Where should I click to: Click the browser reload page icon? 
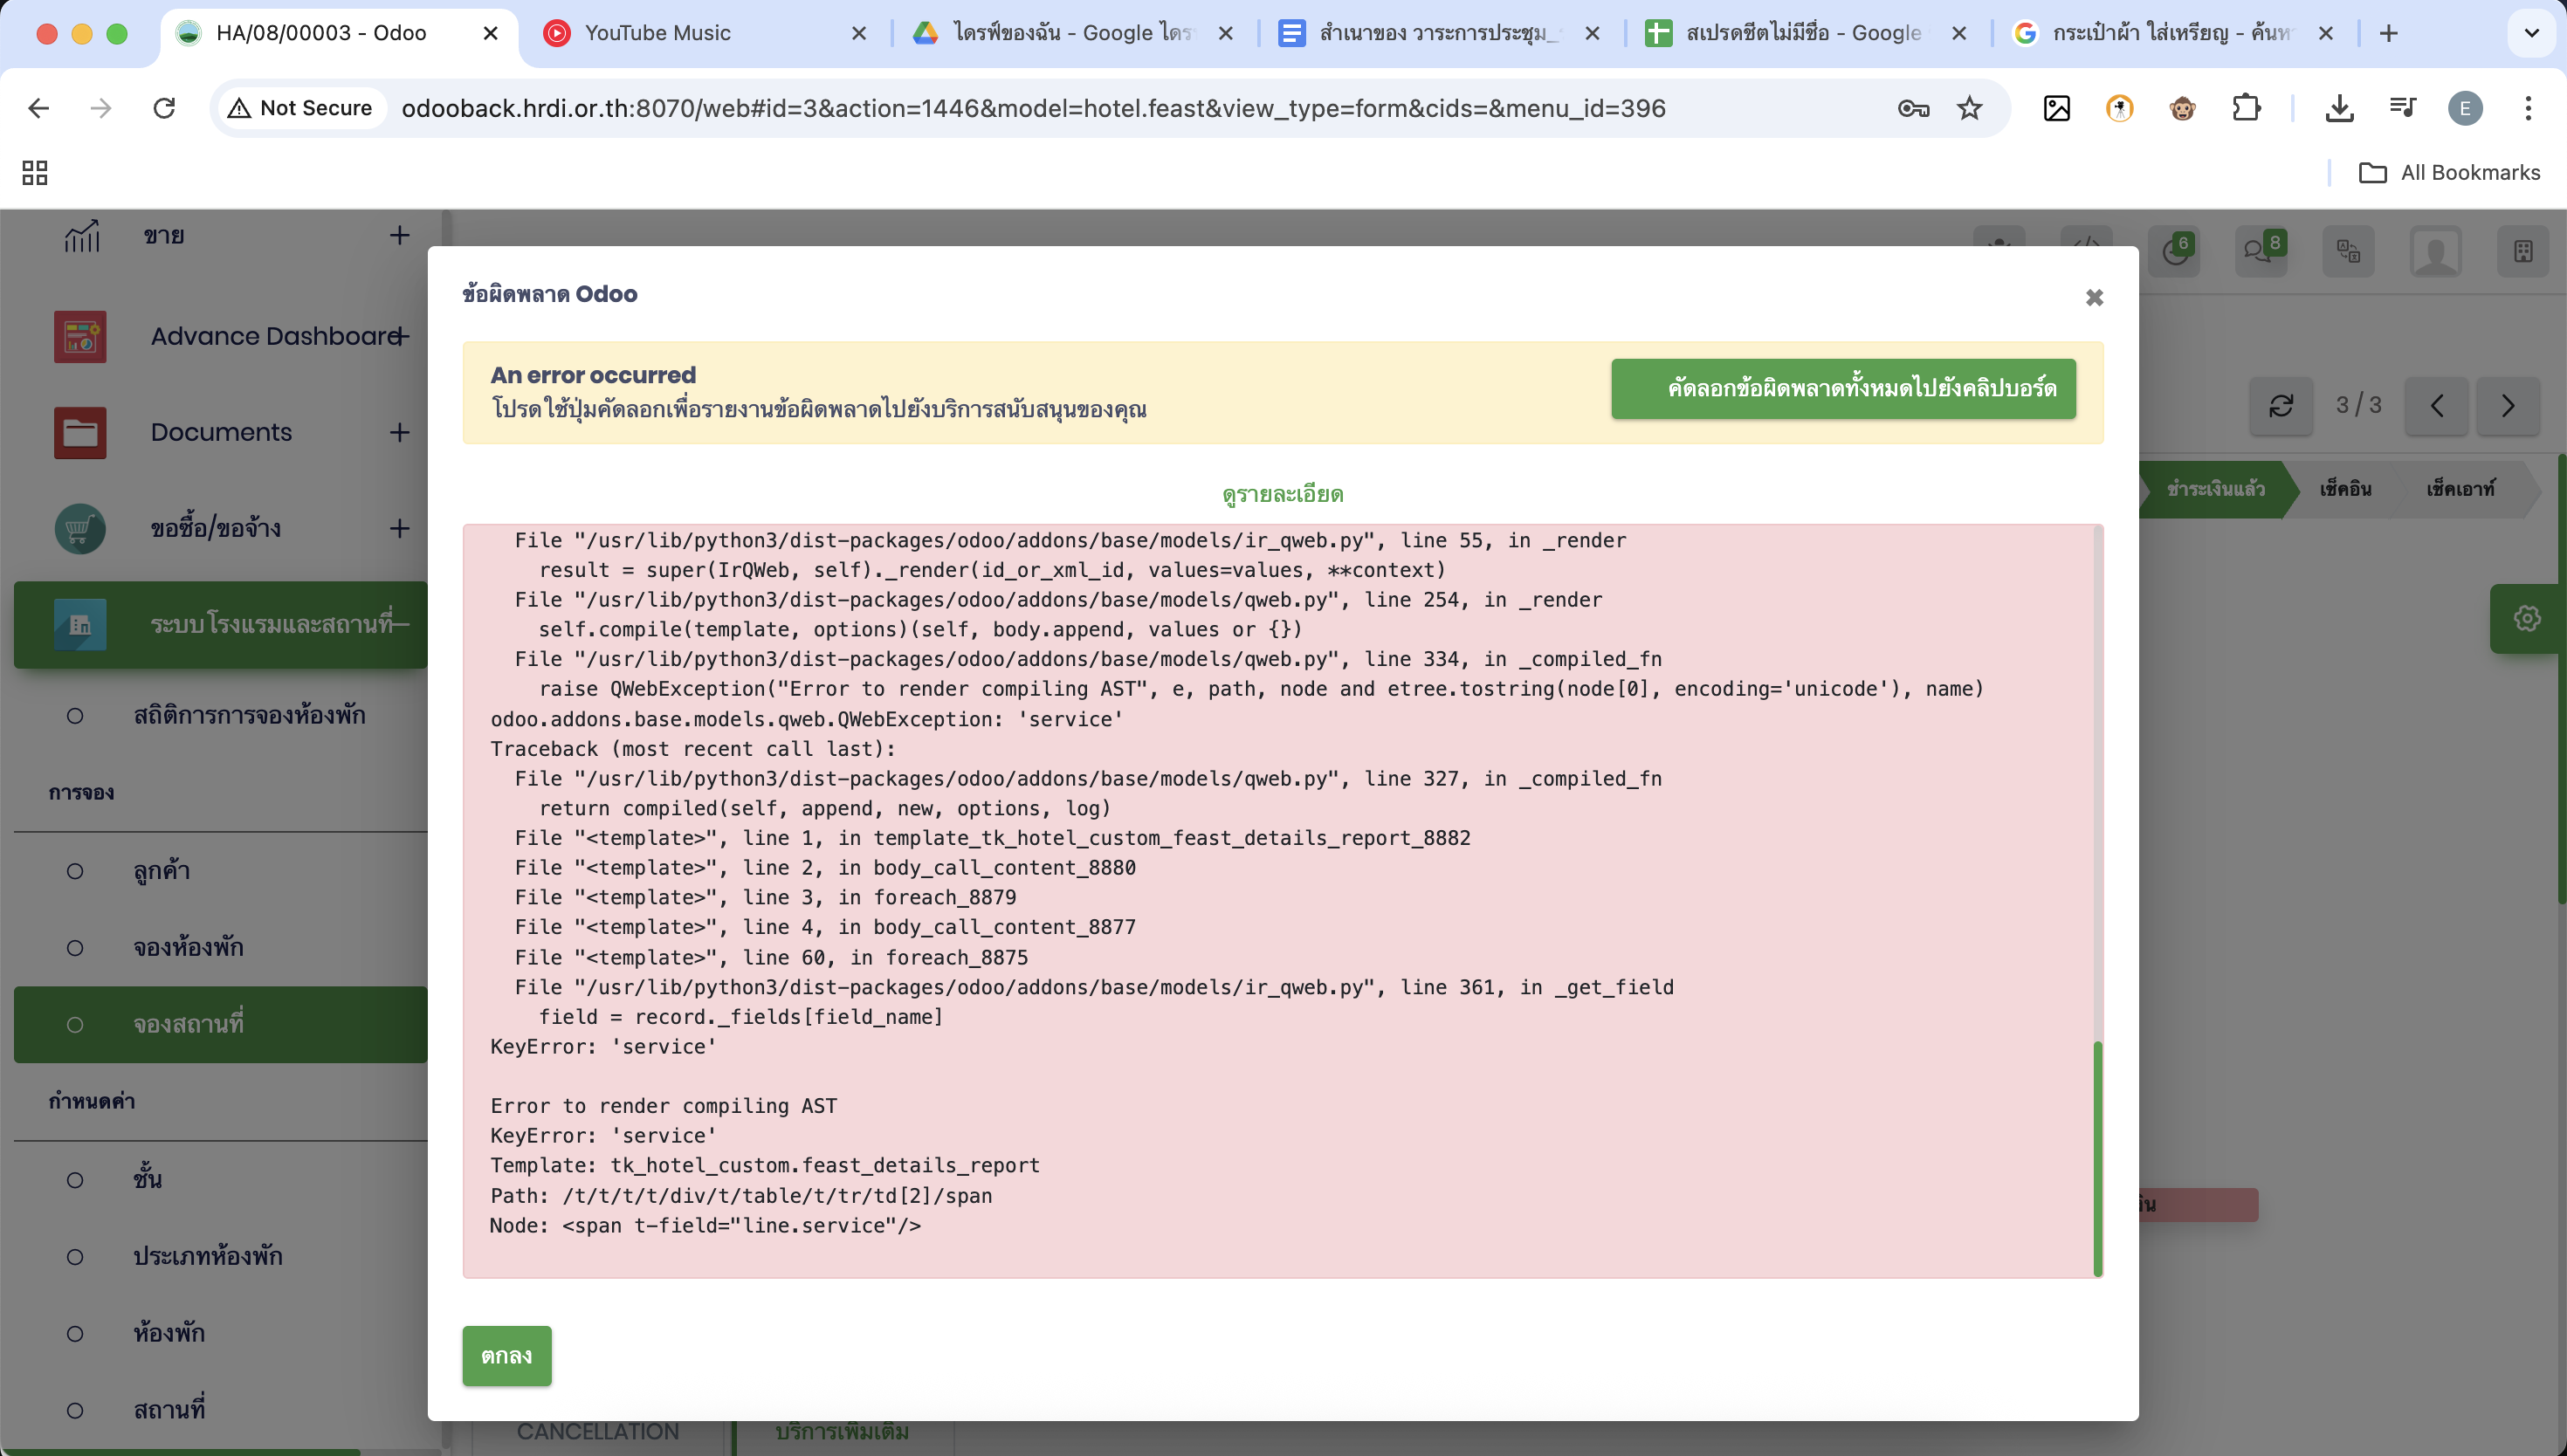tap(164, 108)
